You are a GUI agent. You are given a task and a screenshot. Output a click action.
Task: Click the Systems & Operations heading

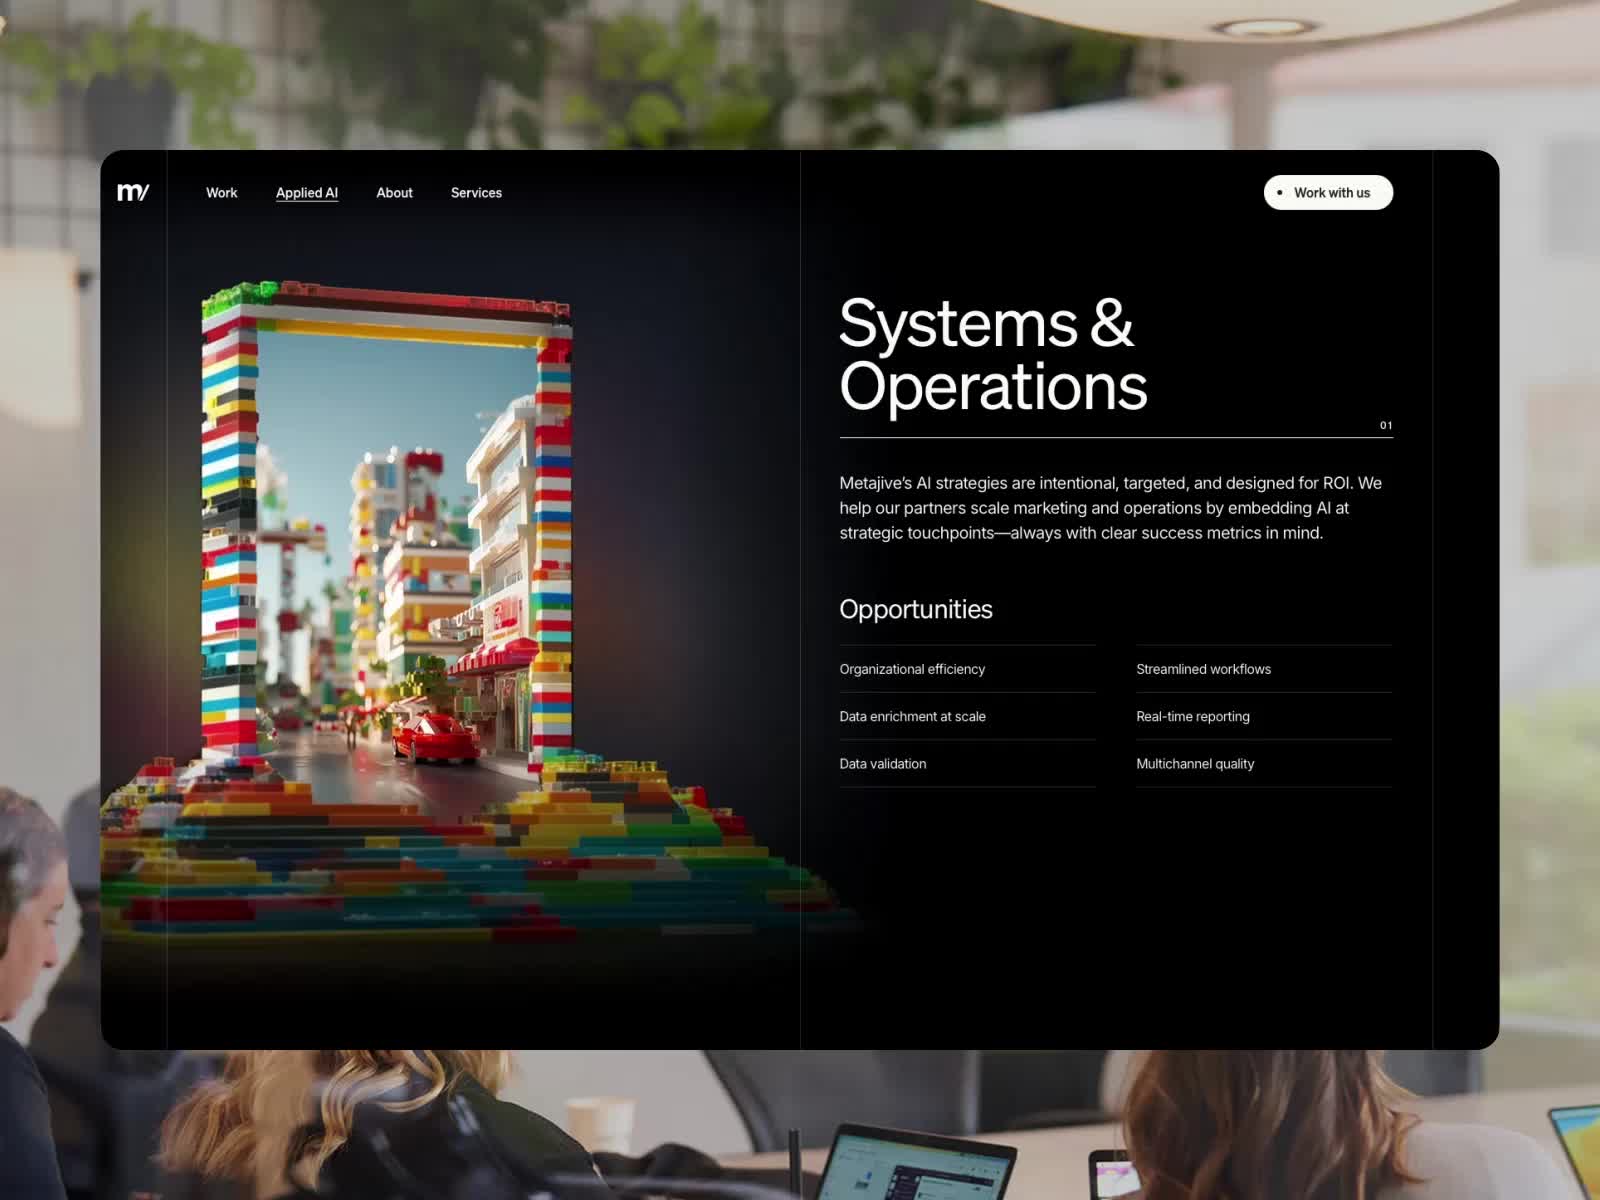pos(992,355)
